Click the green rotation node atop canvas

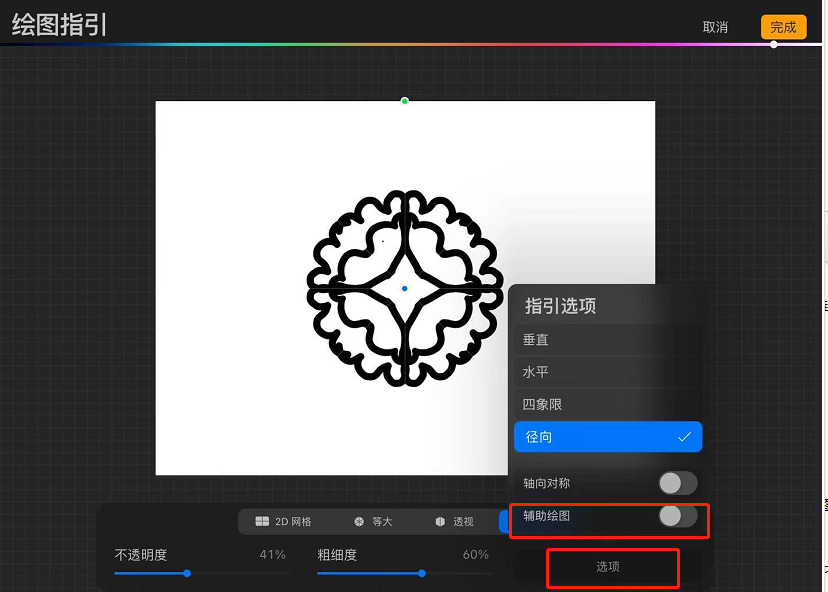(x=404, y=101)
